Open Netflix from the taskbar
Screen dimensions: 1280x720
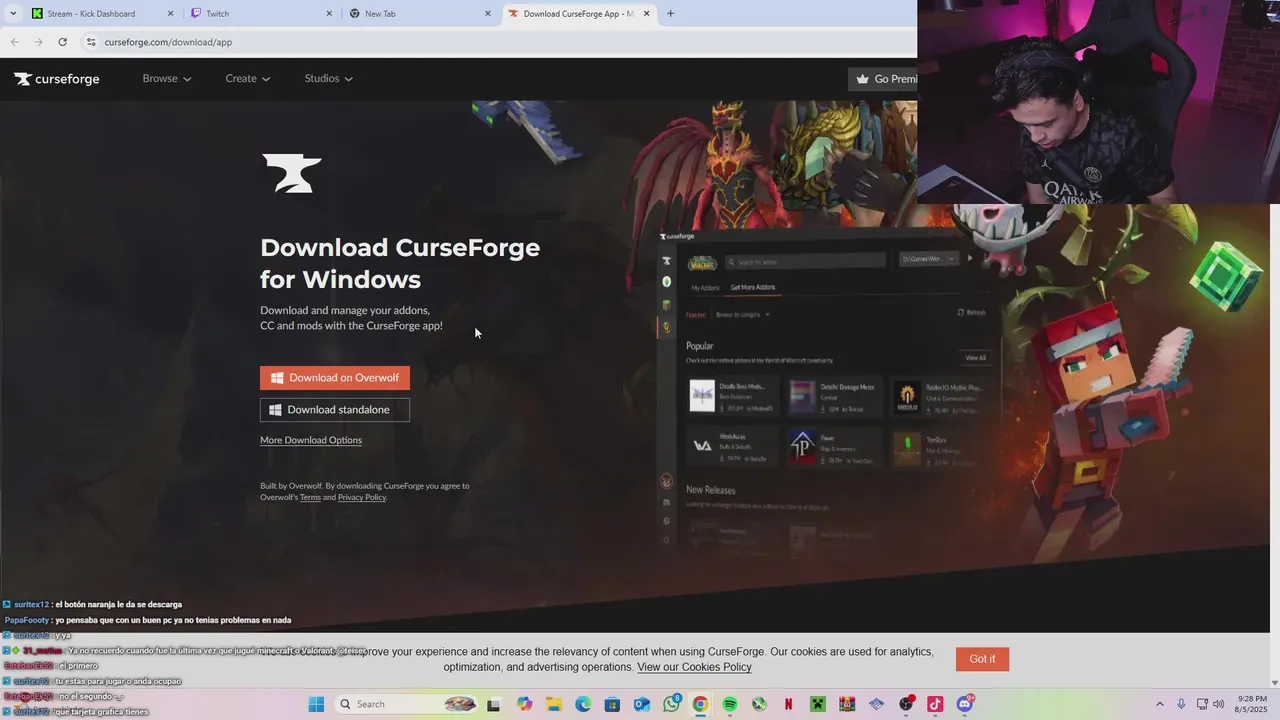(788, 704)
